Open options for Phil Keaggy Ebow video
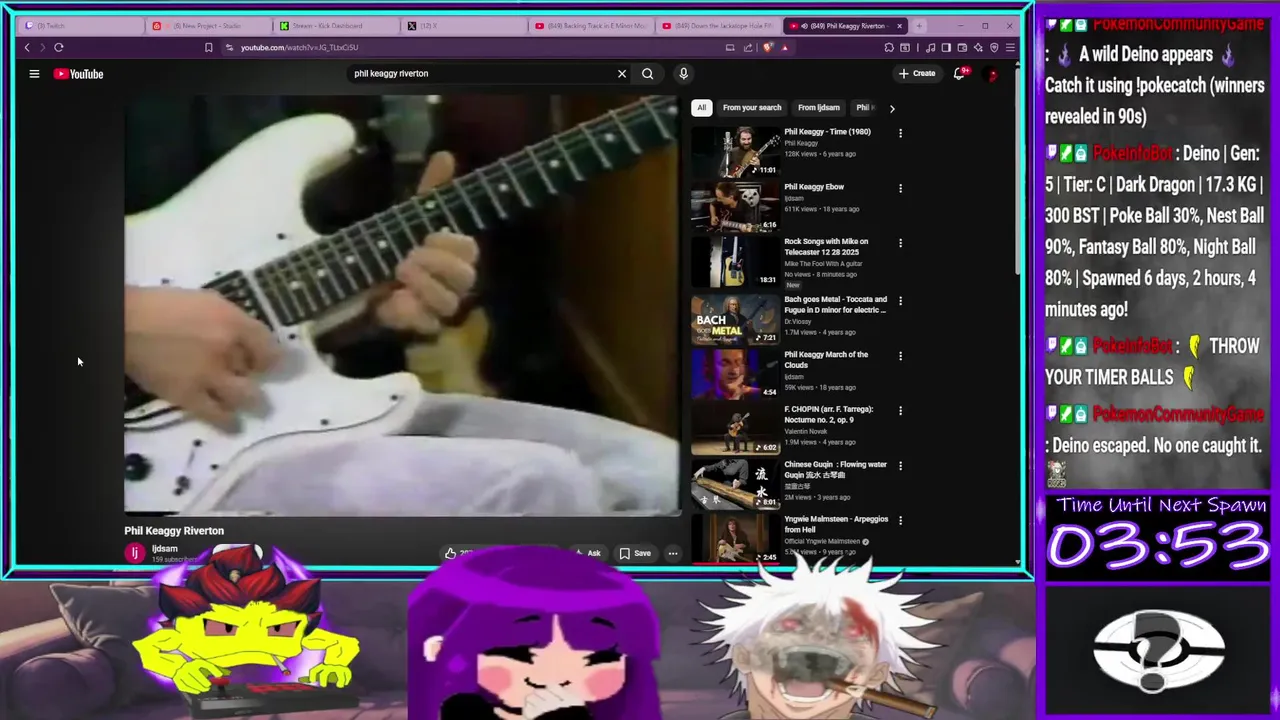The width and height of the screenshot is (1280, 720). point(900,188)
